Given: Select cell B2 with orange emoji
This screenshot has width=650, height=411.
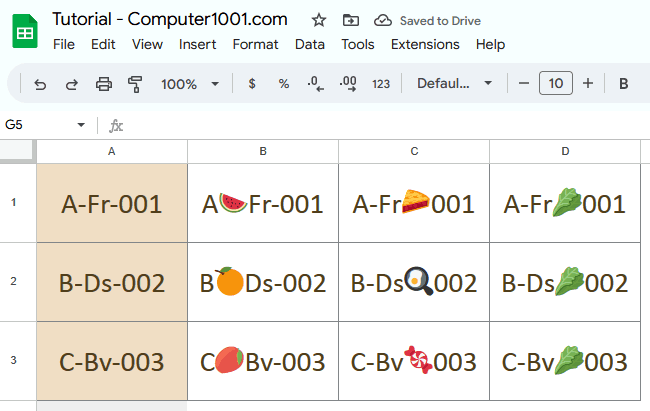Looking at the screenshot, I should pyautogui.click(x=263, y=282).
